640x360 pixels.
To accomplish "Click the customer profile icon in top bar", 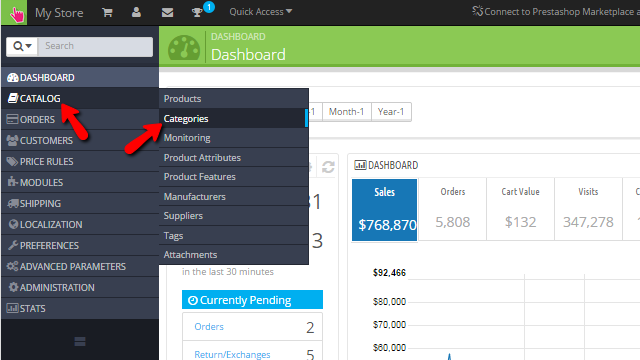I will click(x=136, y=12).
